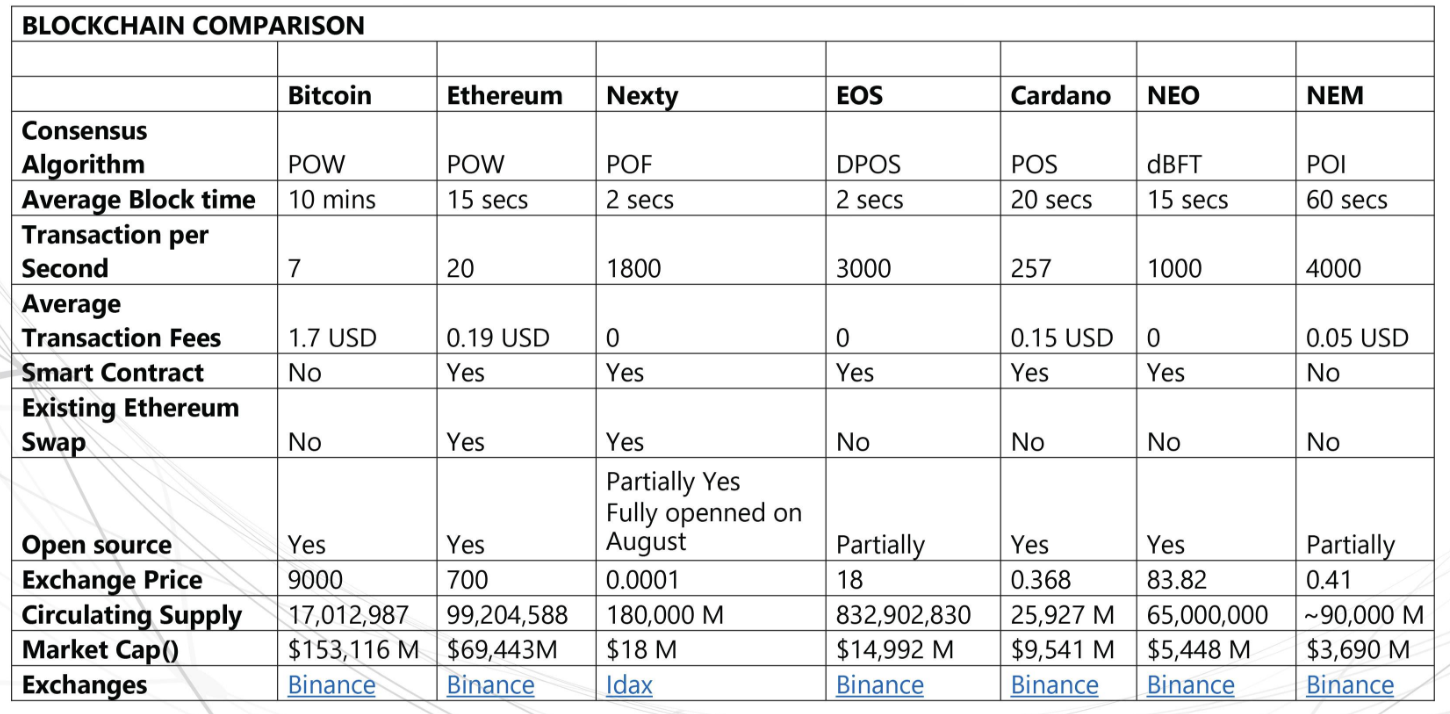Select the Nexty column header cell
The height and width of the screenshot is (714, 1450).
click(642, 95)
